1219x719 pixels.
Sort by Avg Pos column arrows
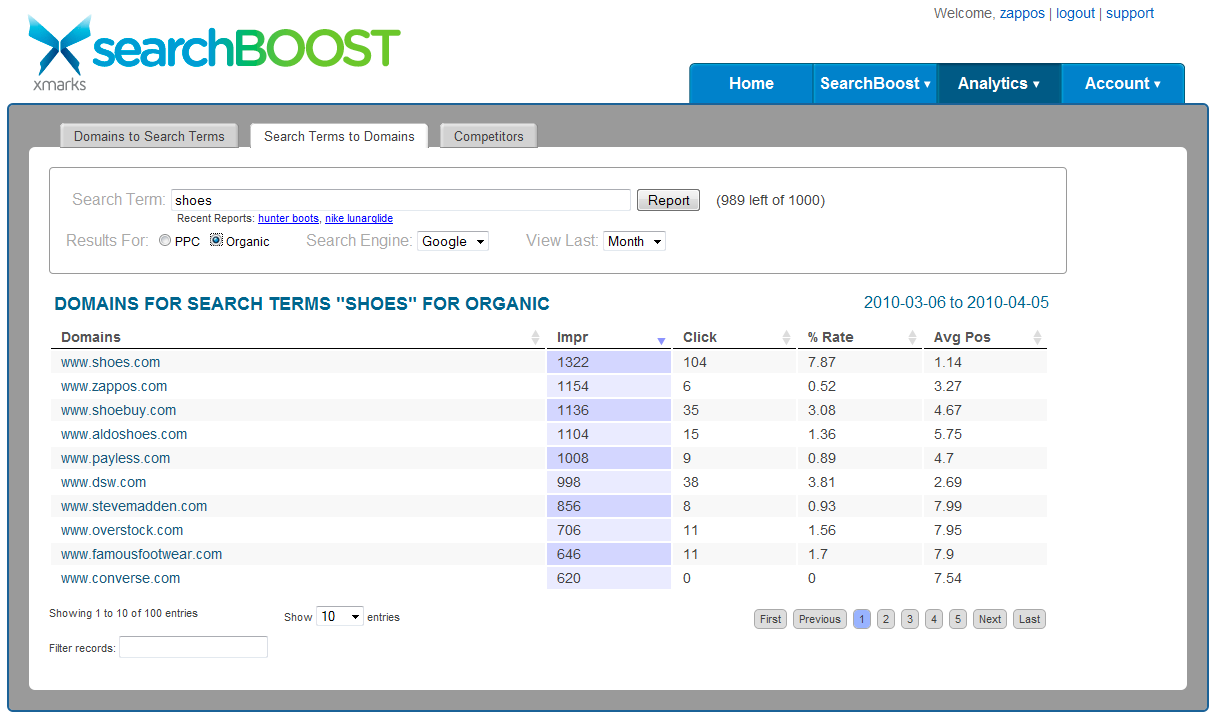point(1037,338)
